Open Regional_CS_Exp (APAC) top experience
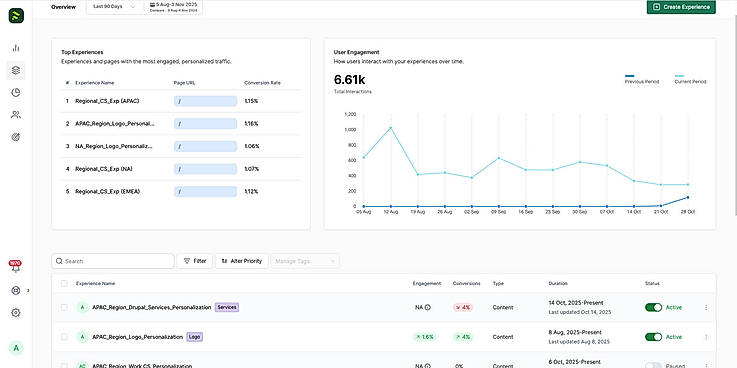The width and height of the screenshot is (737, 368). pyautogui.click(x=107, y=101)
